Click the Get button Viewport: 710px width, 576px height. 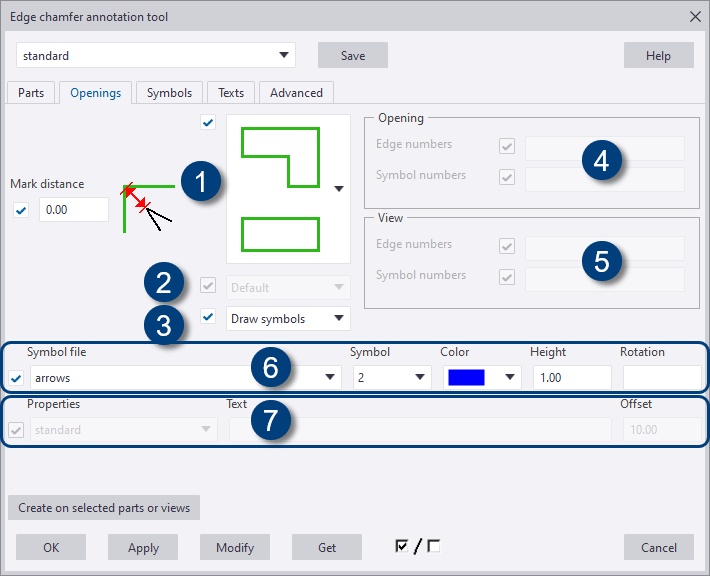327,547
